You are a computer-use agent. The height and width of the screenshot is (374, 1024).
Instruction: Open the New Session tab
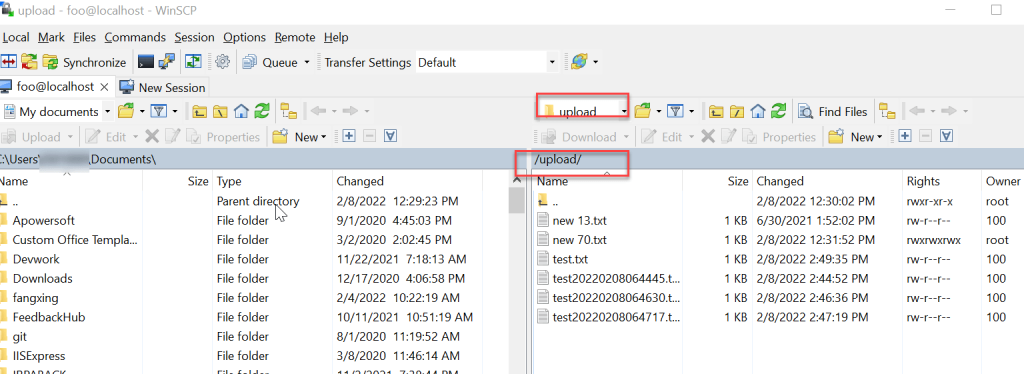click(163, 87)
